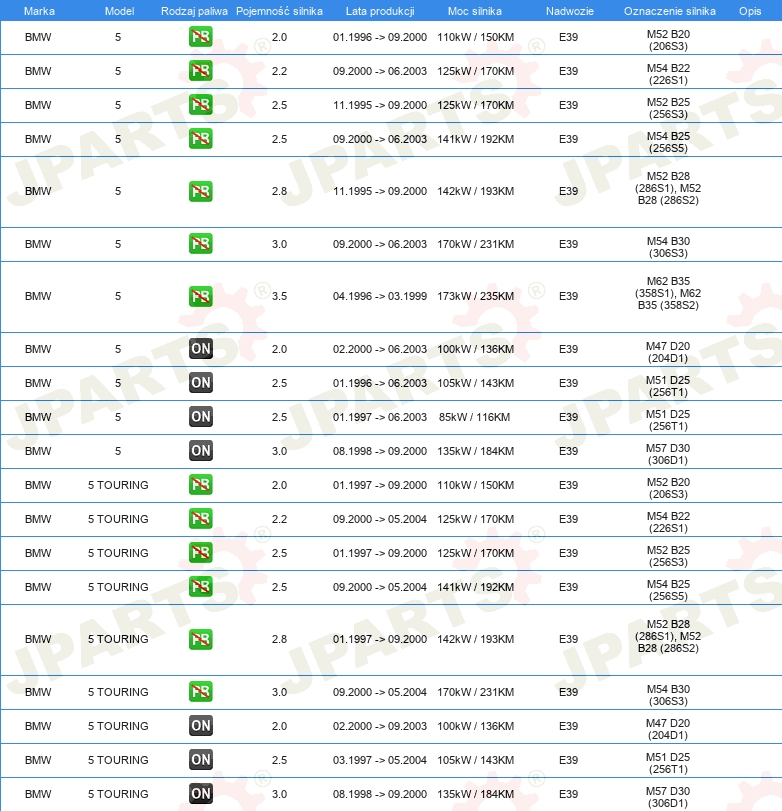Select the Rodzaj paliwa column header
This screenshot has height=811, width=782.
coord(194,11)
